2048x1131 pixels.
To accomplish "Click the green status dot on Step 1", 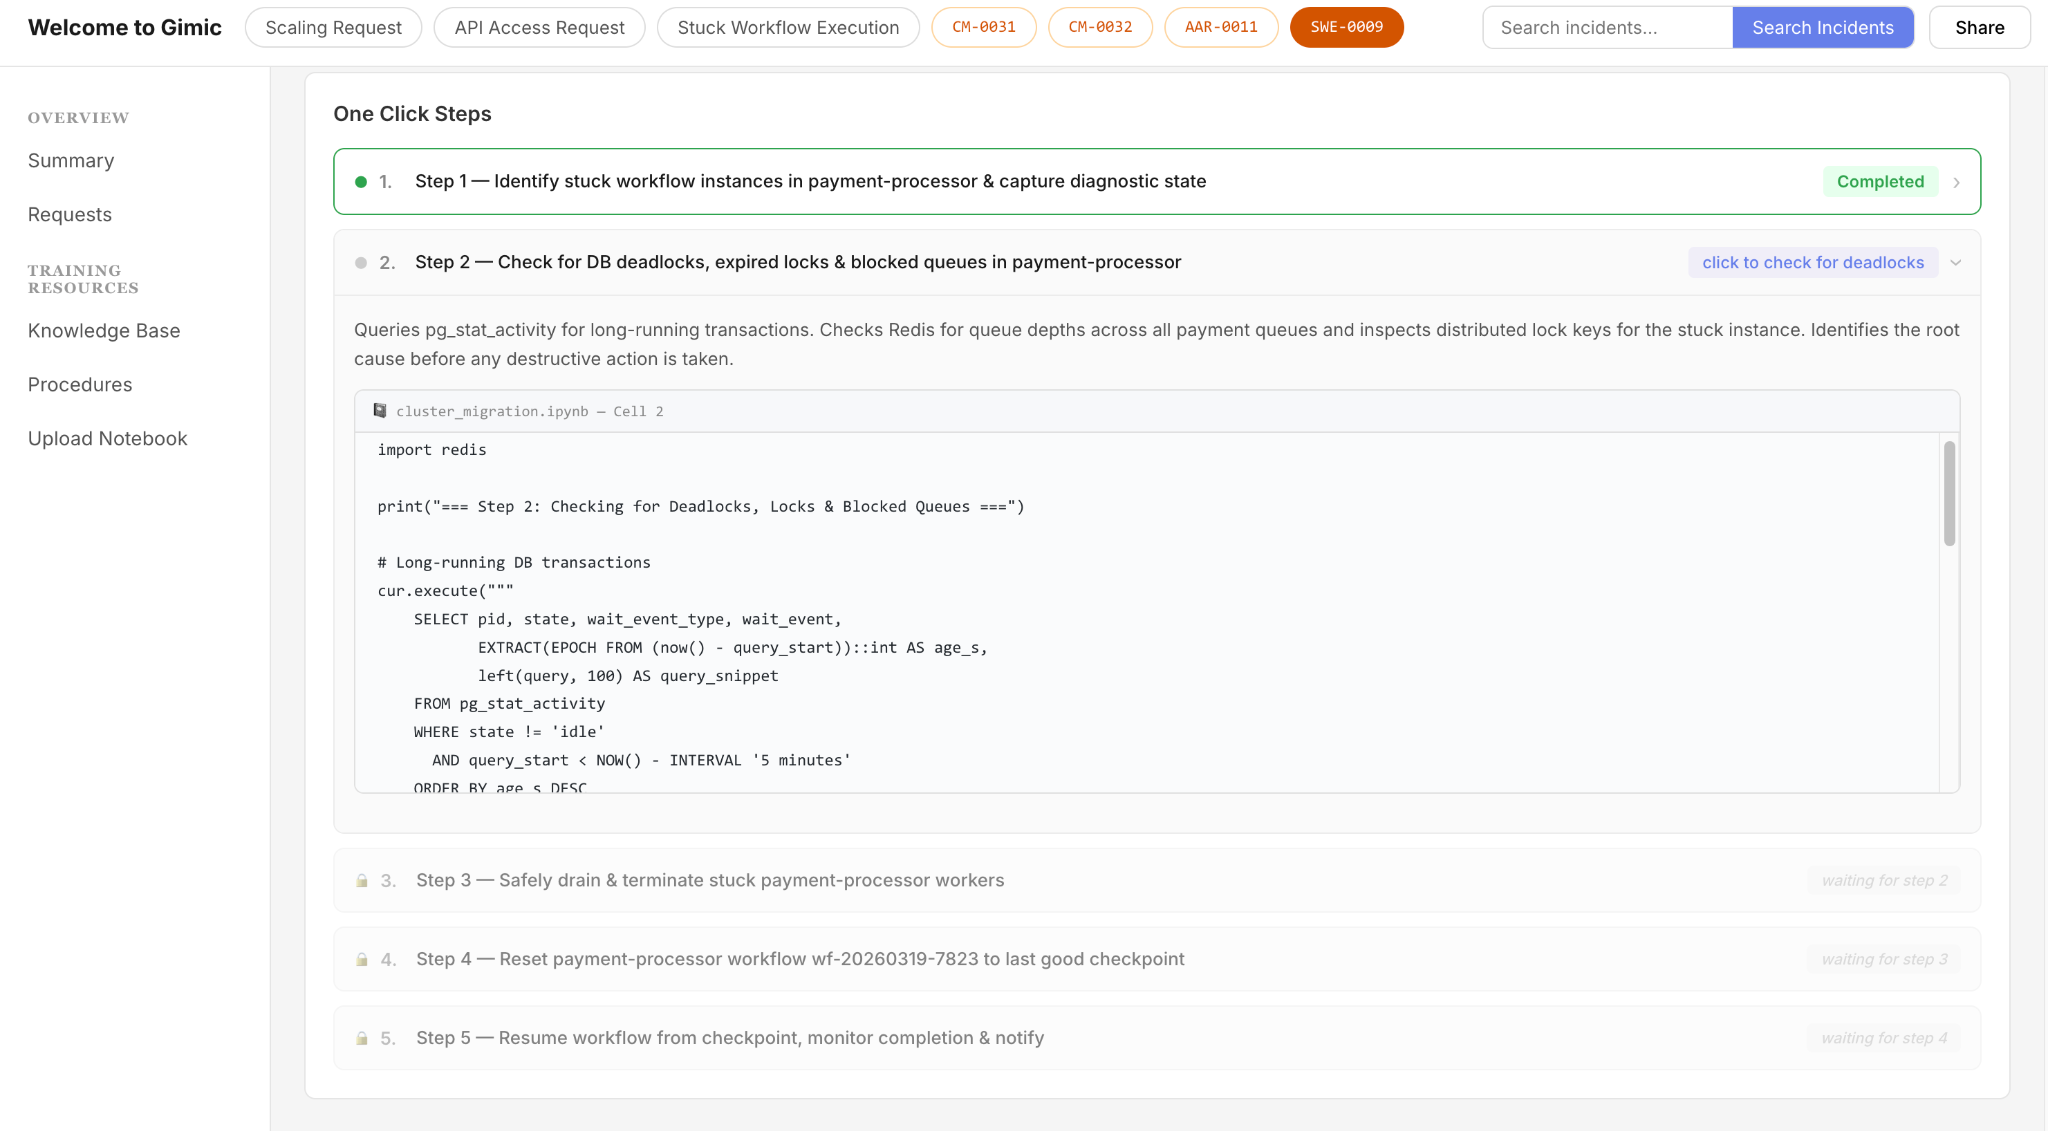I will point(361,182).
